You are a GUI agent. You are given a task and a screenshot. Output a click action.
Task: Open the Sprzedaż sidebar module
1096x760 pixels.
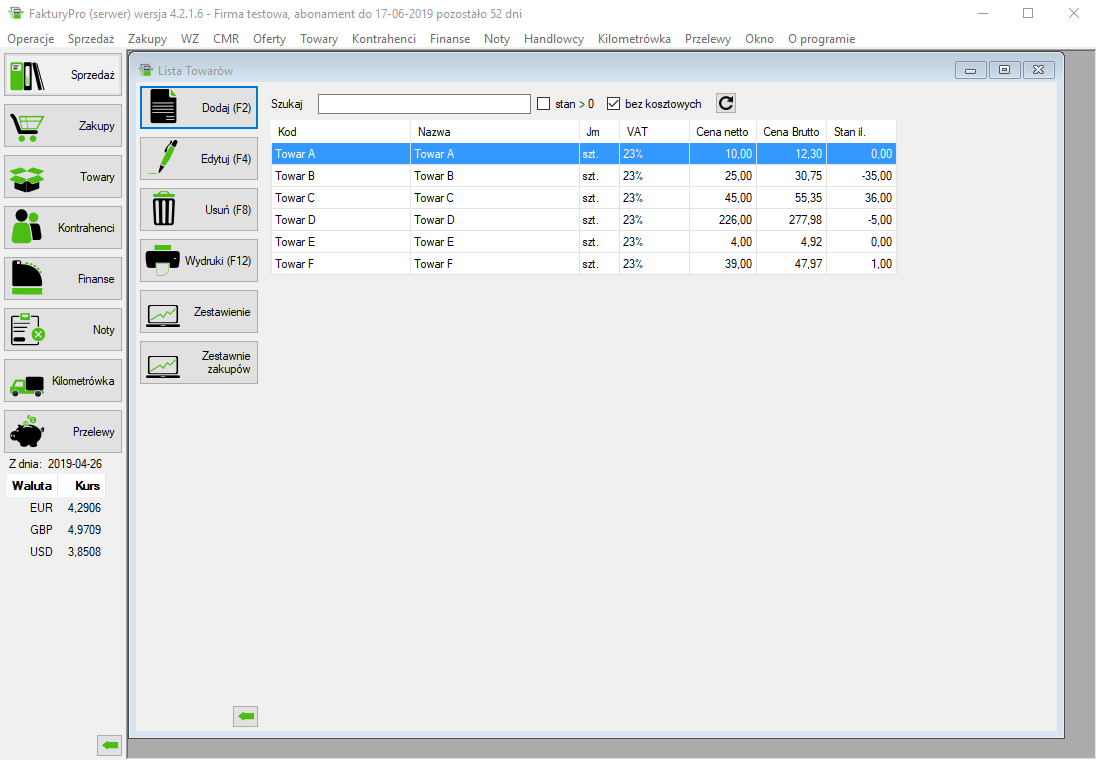[63, 75]
